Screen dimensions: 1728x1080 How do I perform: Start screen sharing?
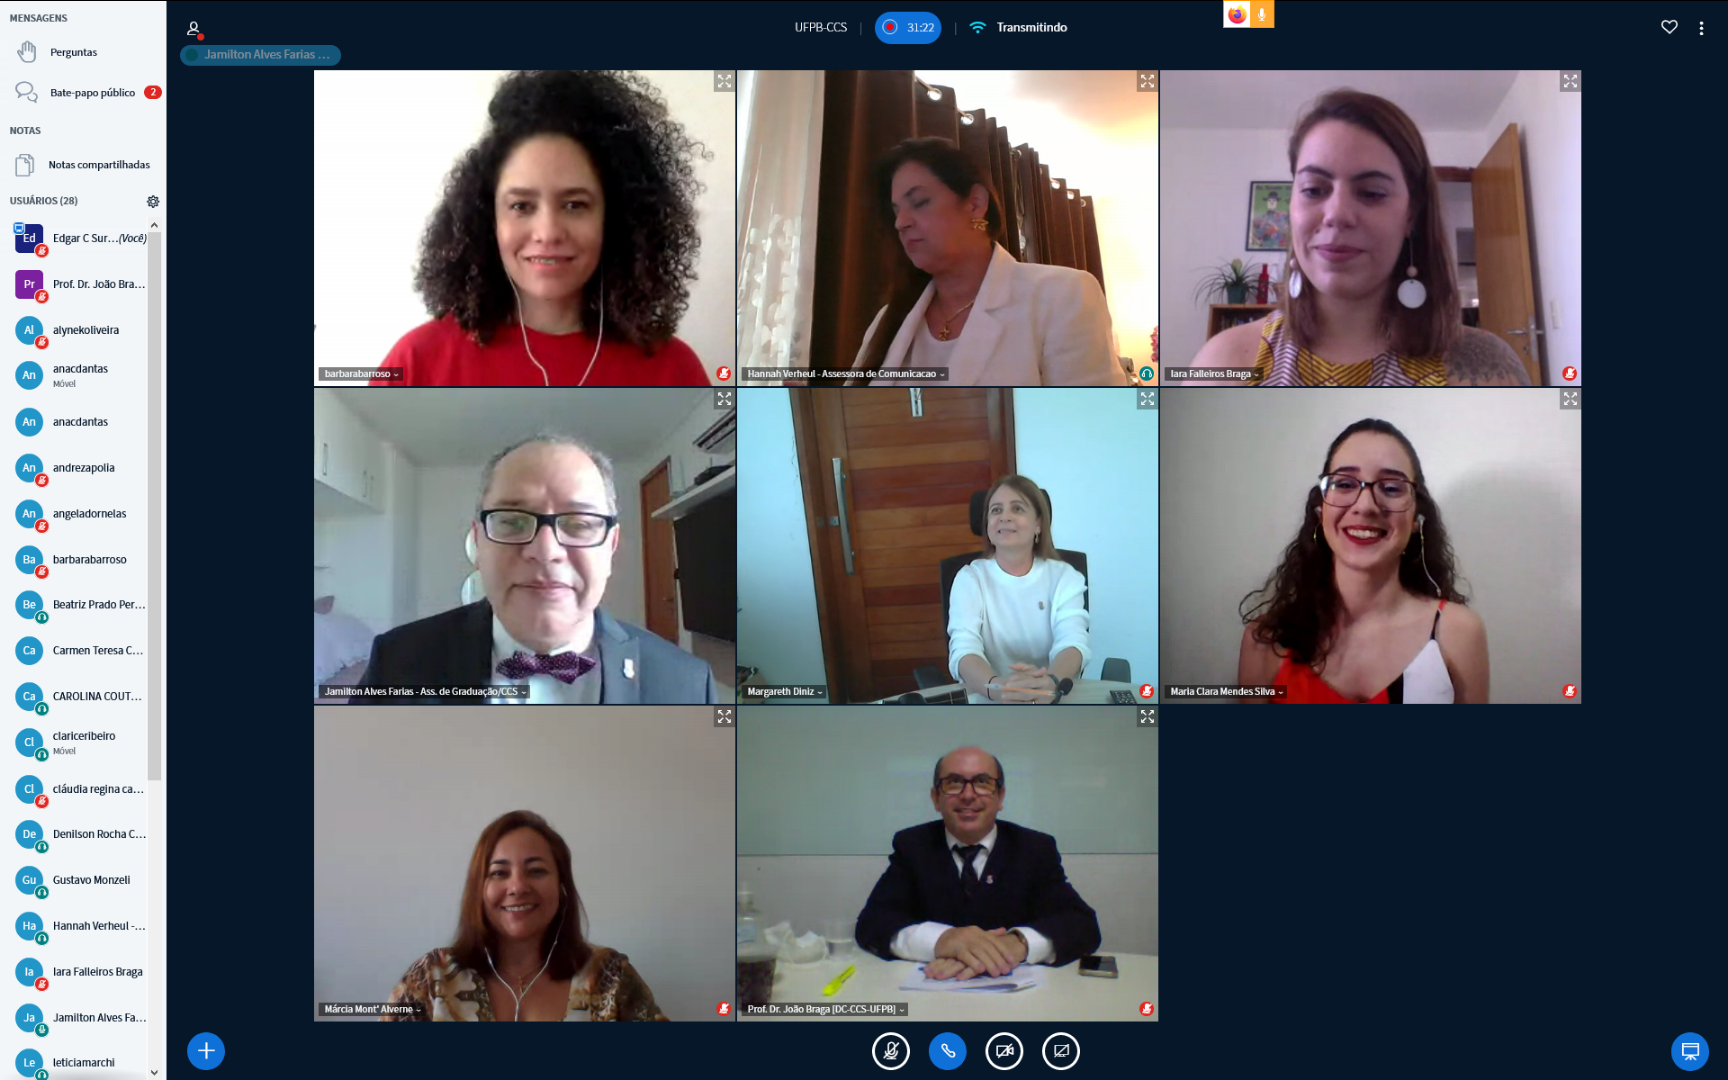pyautogui.click(x=1061, y=1050)
